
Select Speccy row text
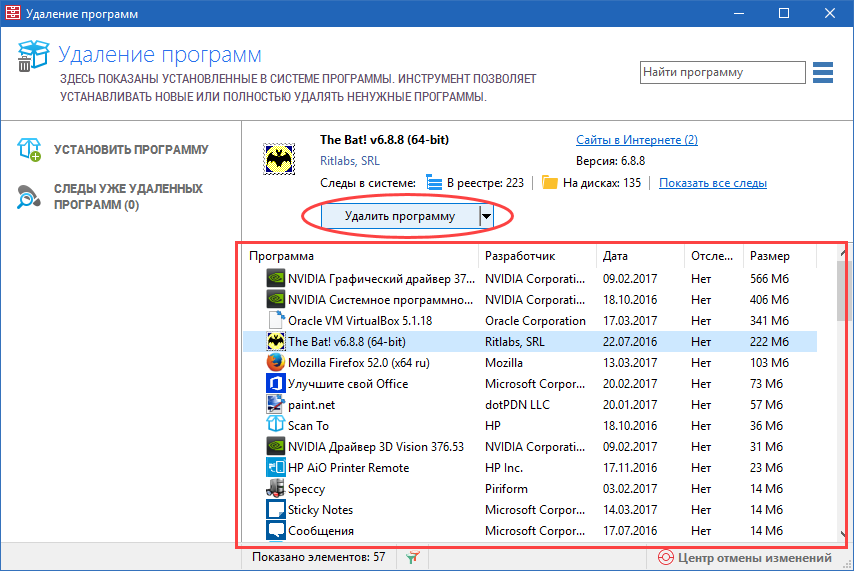306,489
